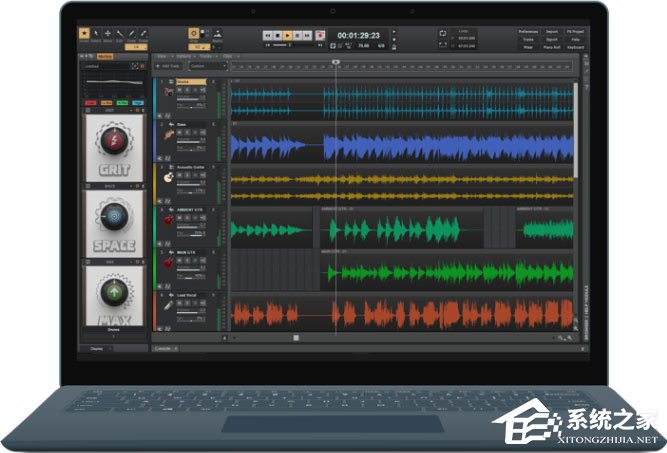Select the Move tool cross icon
The image size is (667, 453).
108,33
